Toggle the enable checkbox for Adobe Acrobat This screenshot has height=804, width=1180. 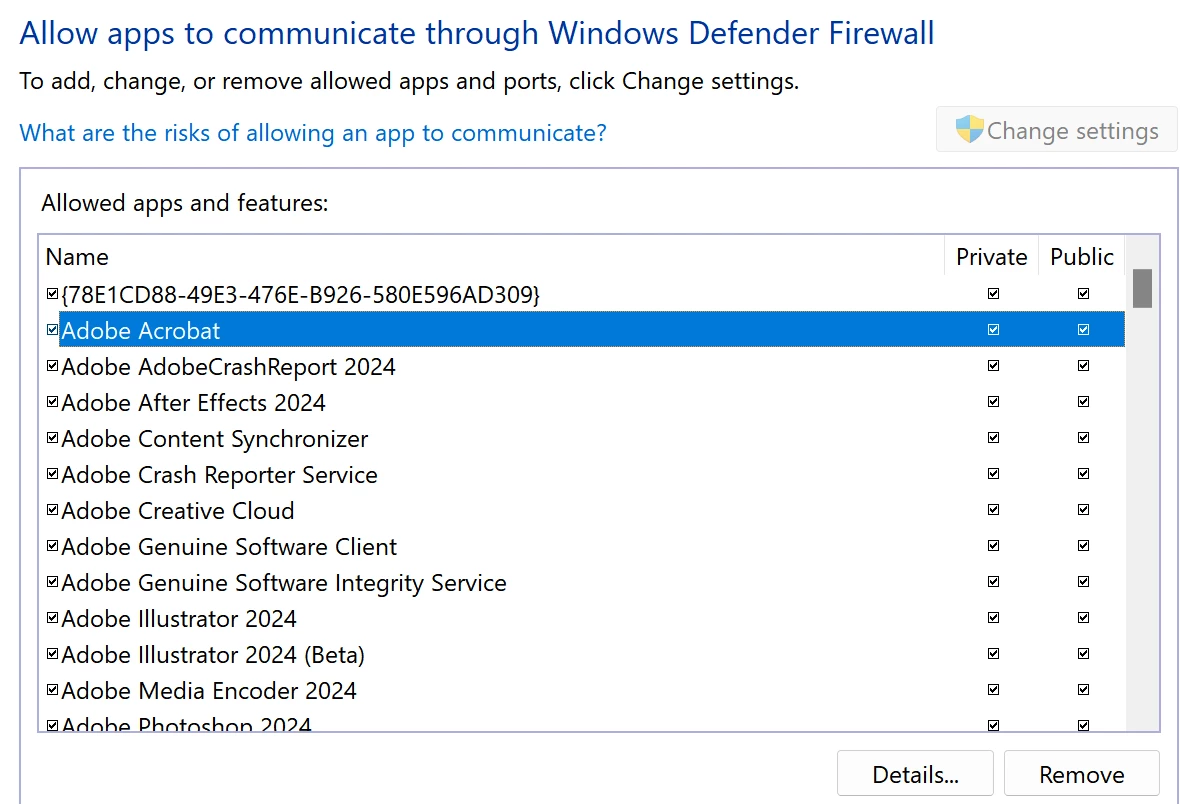(x=53, y=330)
